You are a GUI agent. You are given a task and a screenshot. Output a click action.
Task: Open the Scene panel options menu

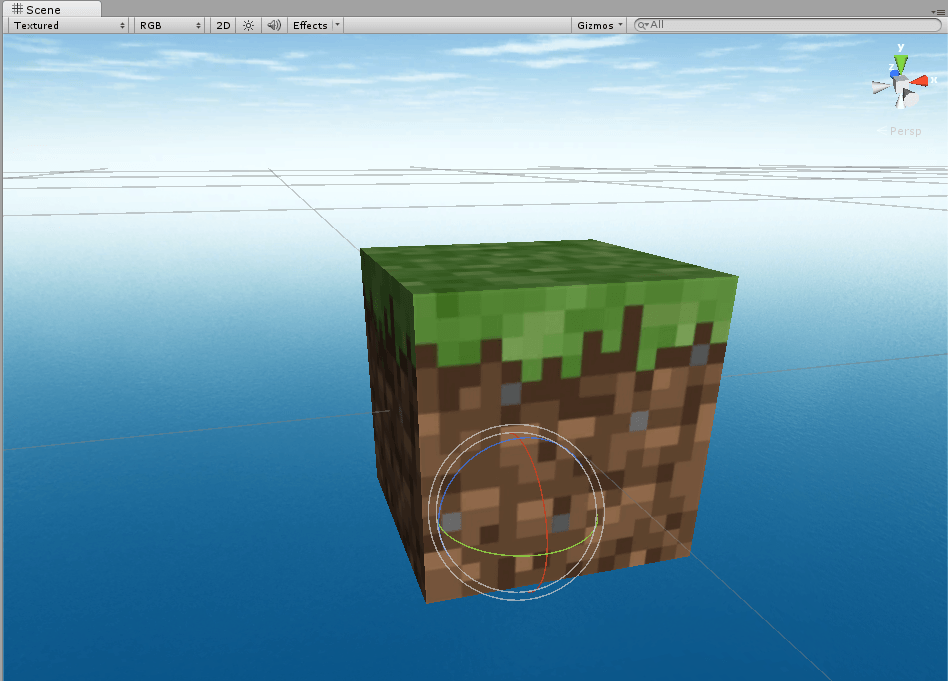[x=938, y=12]
